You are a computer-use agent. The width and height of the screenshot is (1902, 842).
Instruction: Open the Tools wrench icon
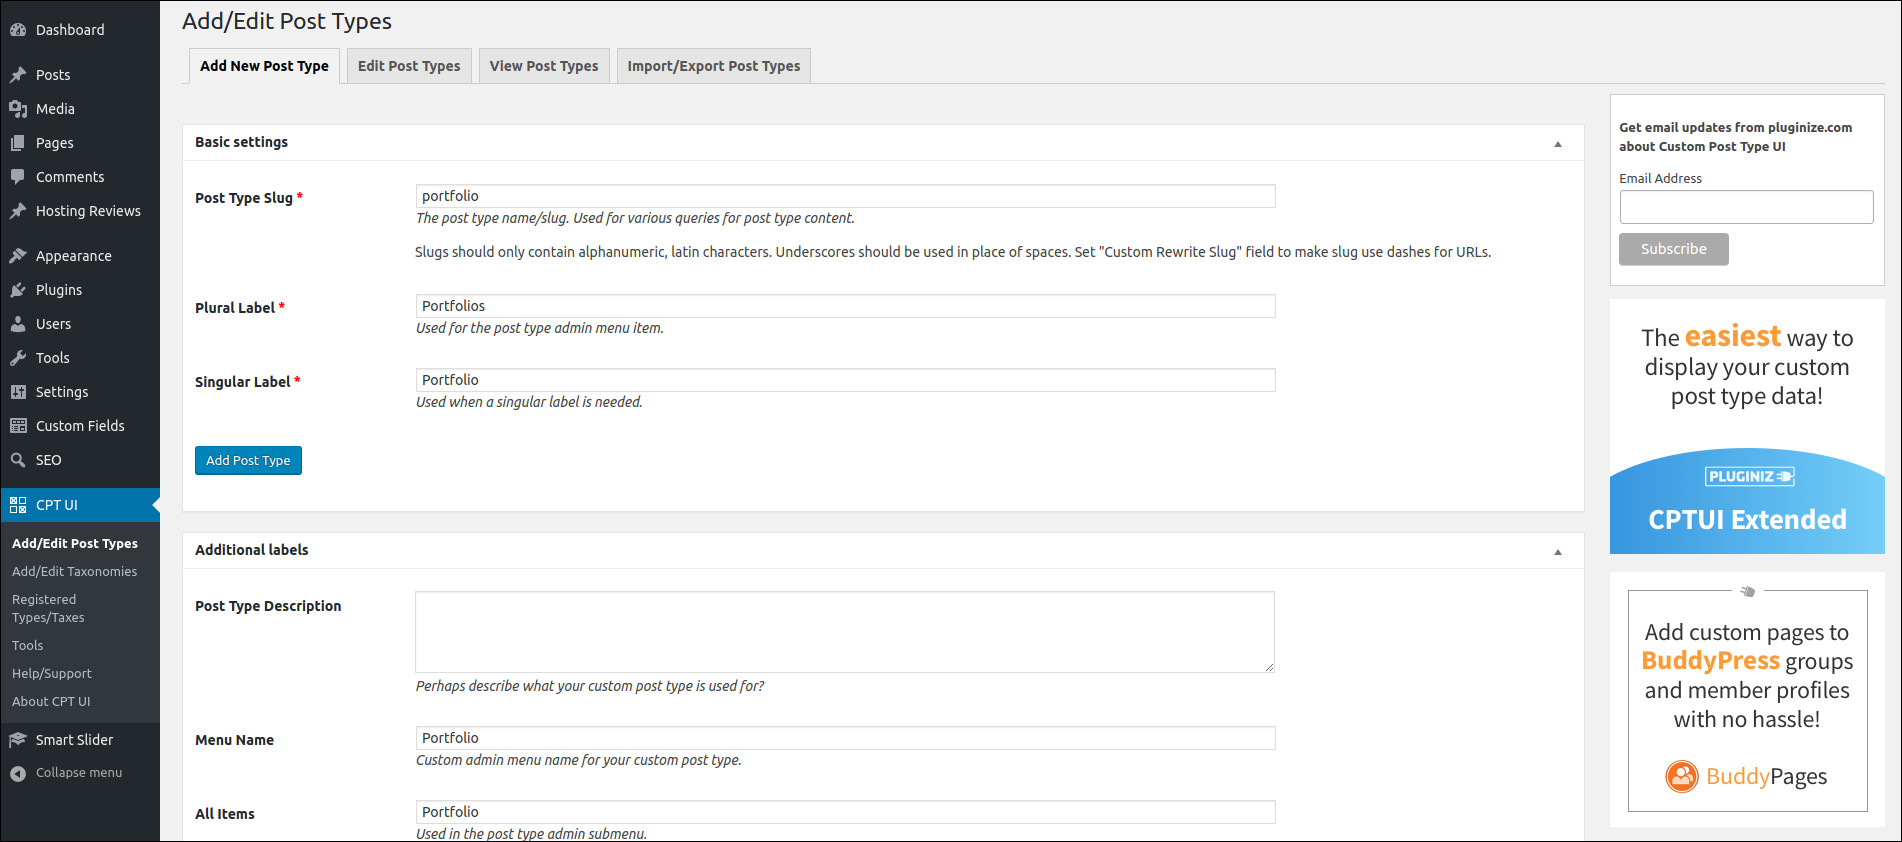pos(18,358)
